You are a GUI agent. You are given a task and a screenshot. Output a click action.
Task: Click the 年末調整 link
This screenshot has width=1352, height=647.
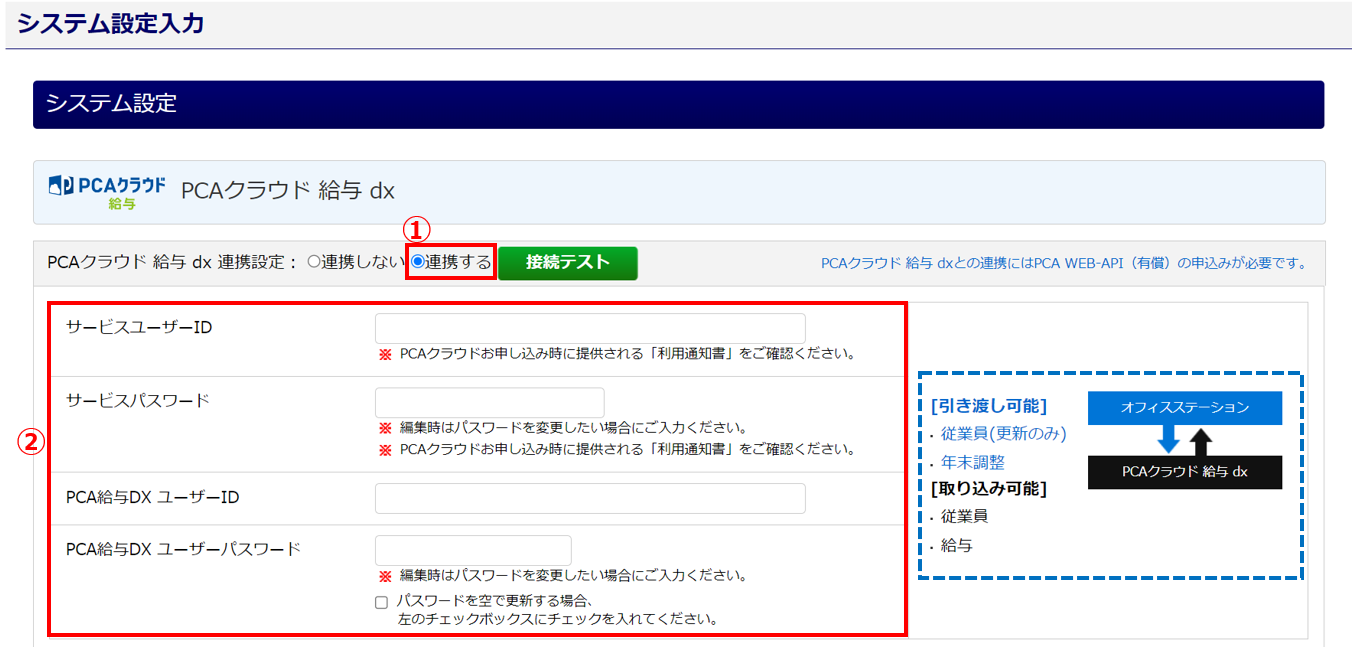(x=973, y=462)
